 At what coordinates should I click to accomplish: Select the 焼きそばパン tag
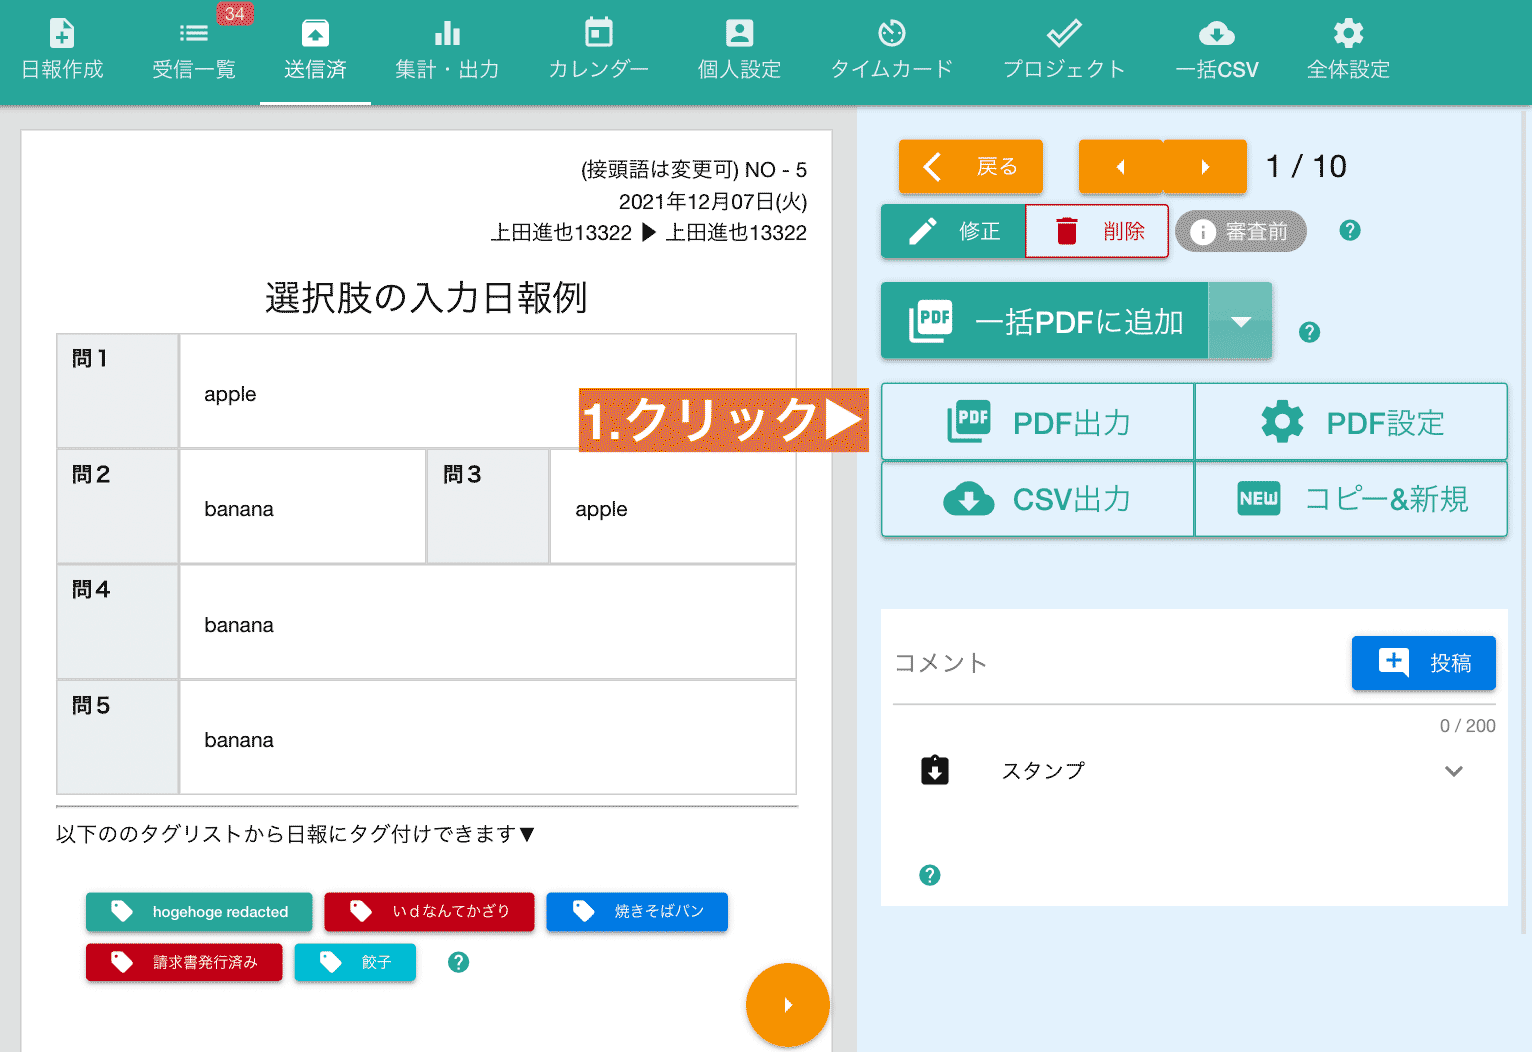637,911
